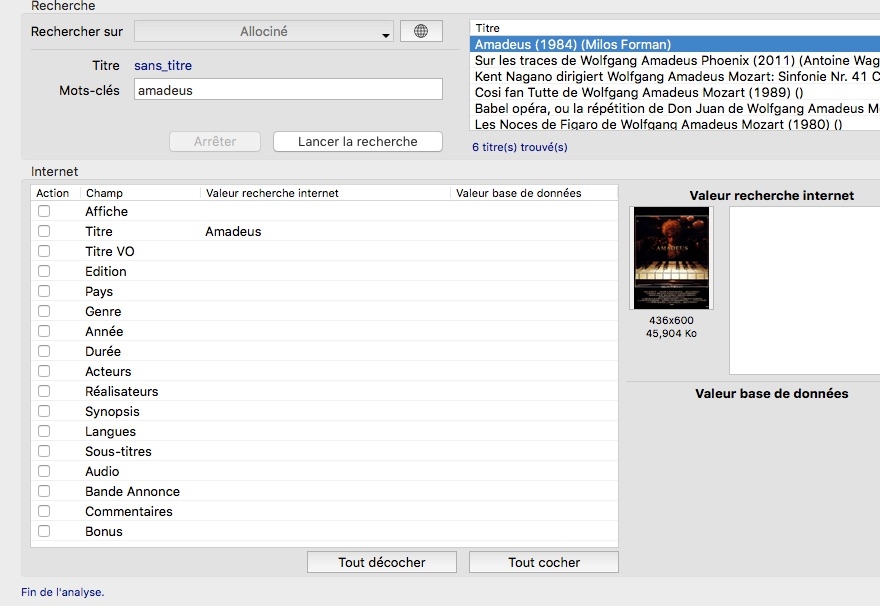The width and height of the screenshot is (880, 606).
Task: Toggle the Réalisateurs checkbox
Action: 44,392
